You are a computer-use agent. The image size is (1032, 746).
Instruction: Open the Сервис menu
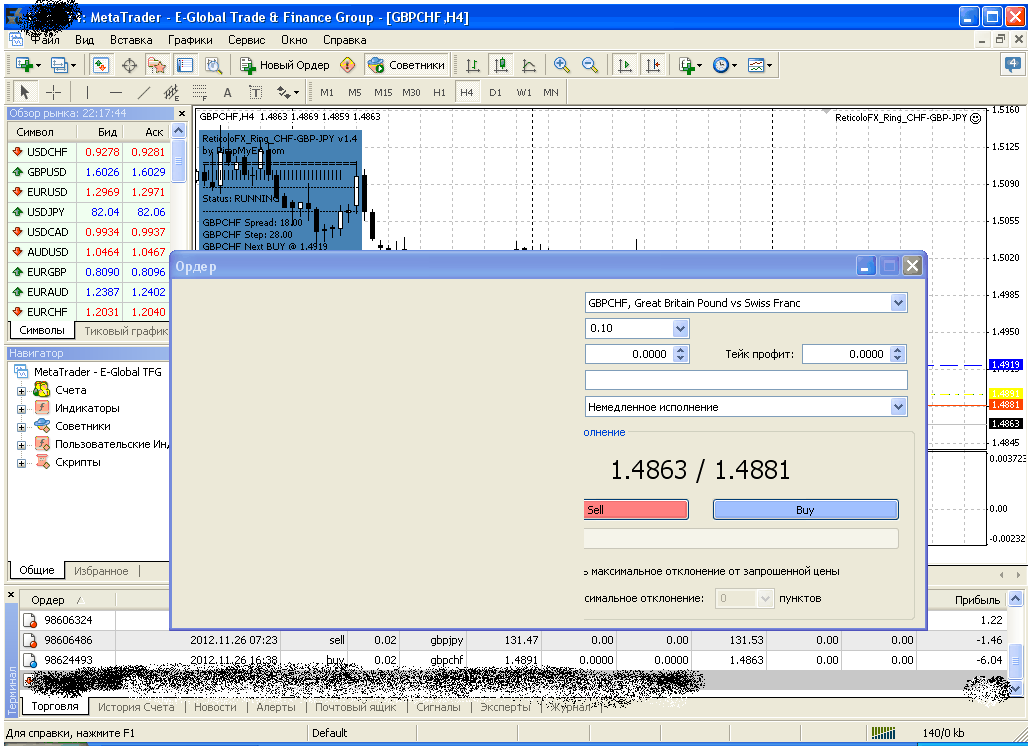pyautogui.click(x=246, y=40)
